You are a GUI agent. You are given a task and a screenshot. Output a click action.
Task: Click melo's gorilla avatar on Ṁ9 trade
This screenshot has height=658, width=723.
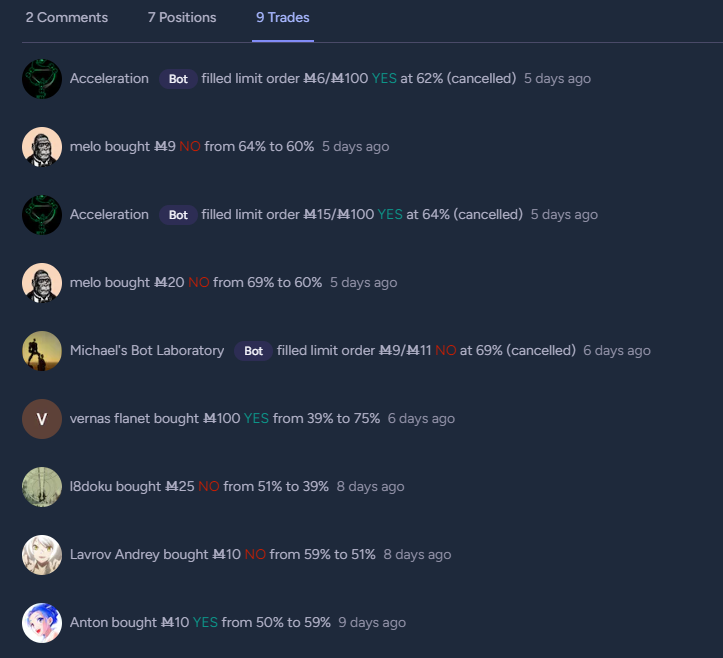[42, 147]
